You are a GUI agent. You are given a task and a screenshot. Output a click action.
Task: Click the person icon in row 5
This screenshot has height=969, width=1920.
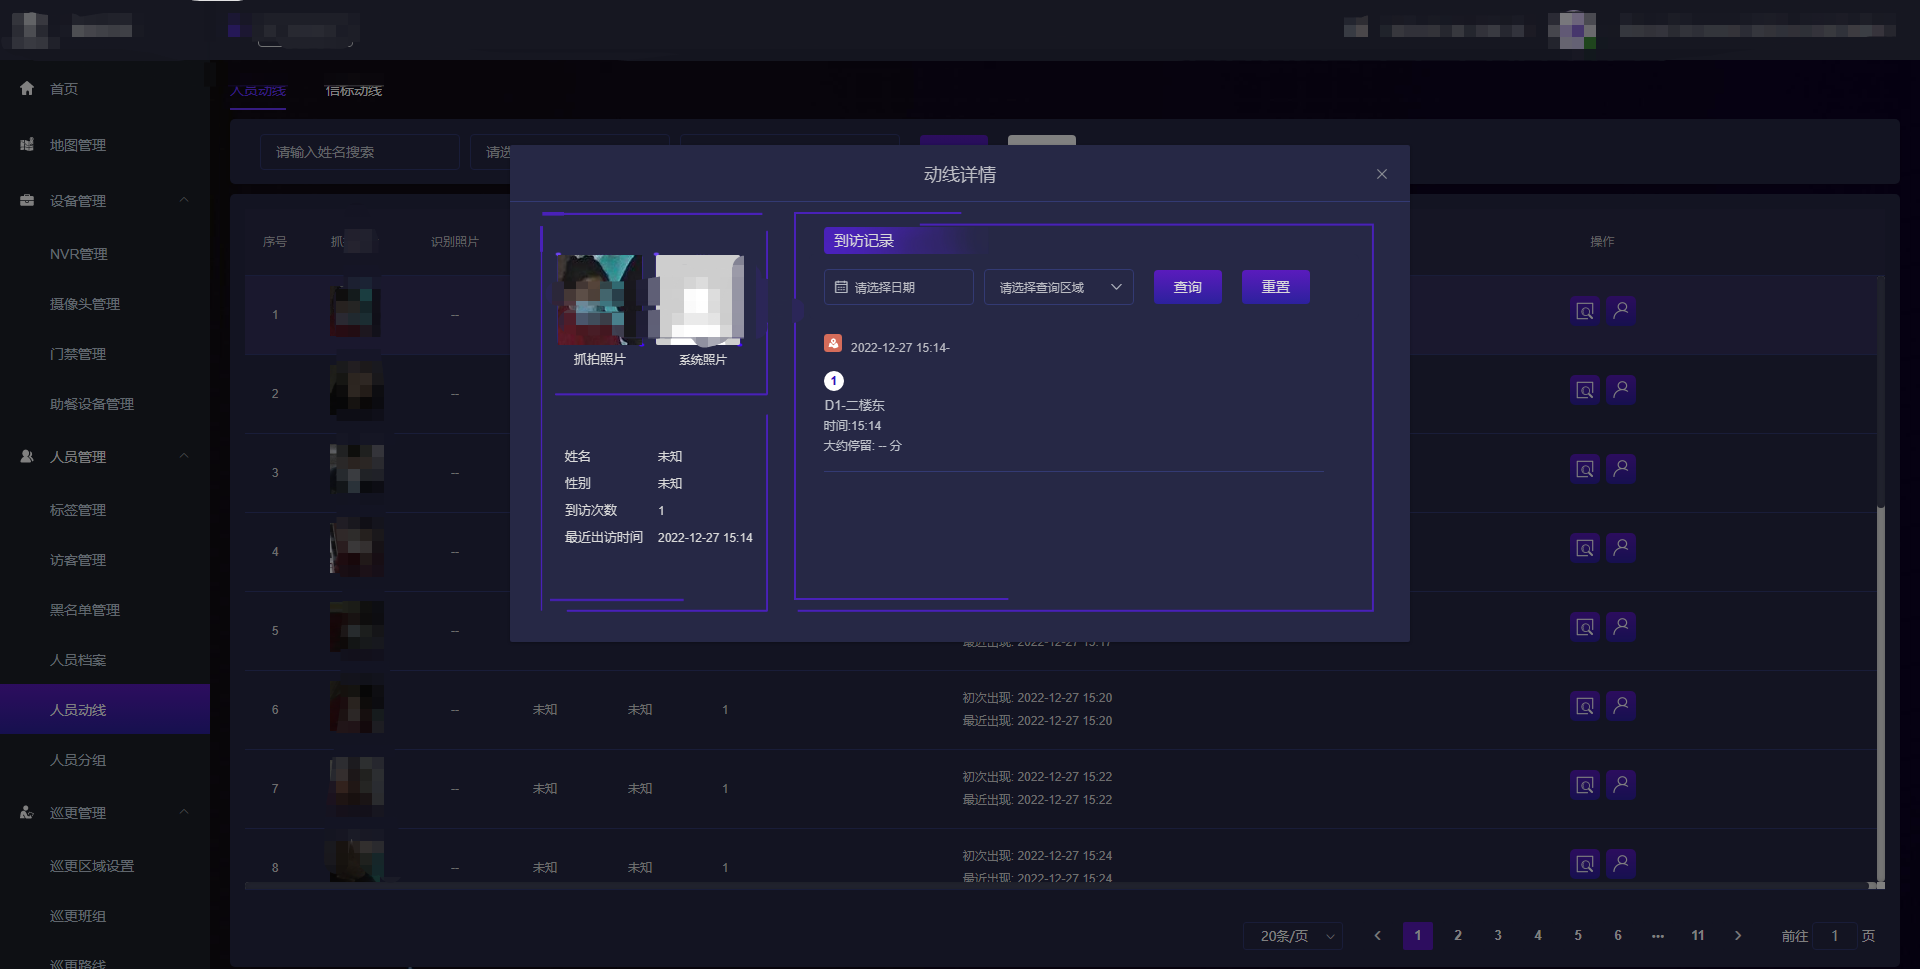pyautogui.click(x=1621, y=626)
